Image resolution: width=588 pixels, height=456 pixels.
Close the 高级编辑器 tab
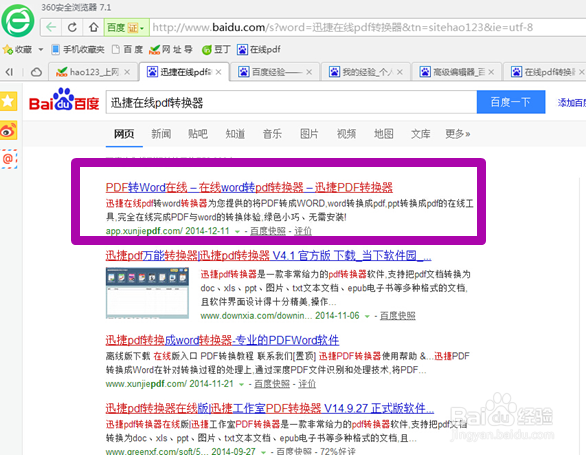pyautogui.click(x=491, y=72)
